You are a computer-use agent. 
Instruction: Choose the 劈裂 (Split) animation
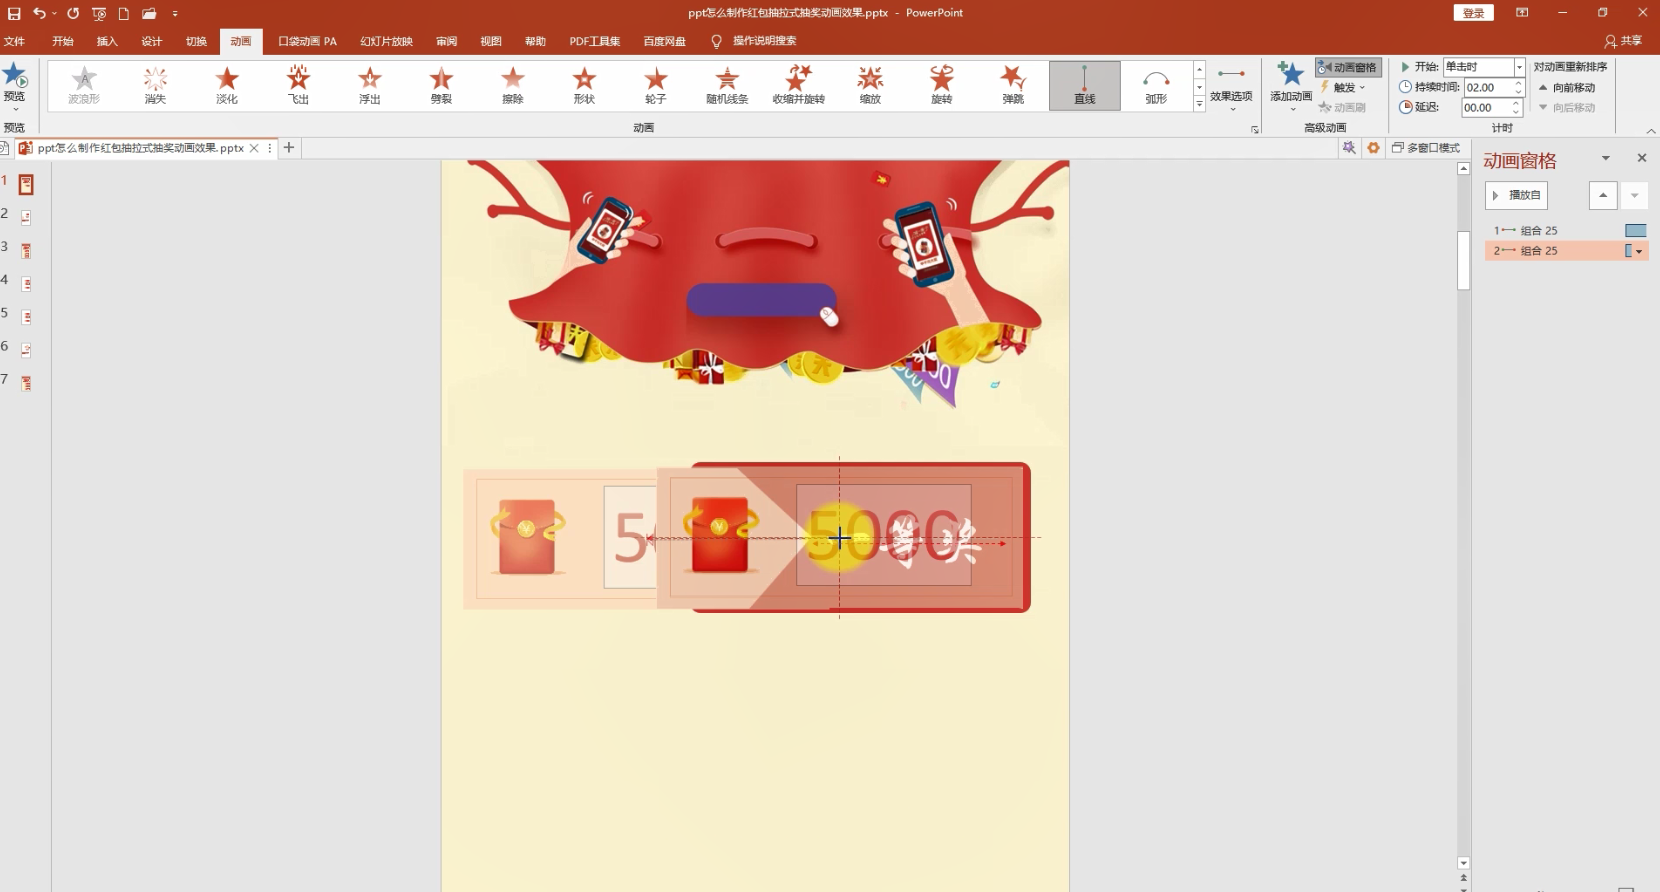[x=441, y=85]
